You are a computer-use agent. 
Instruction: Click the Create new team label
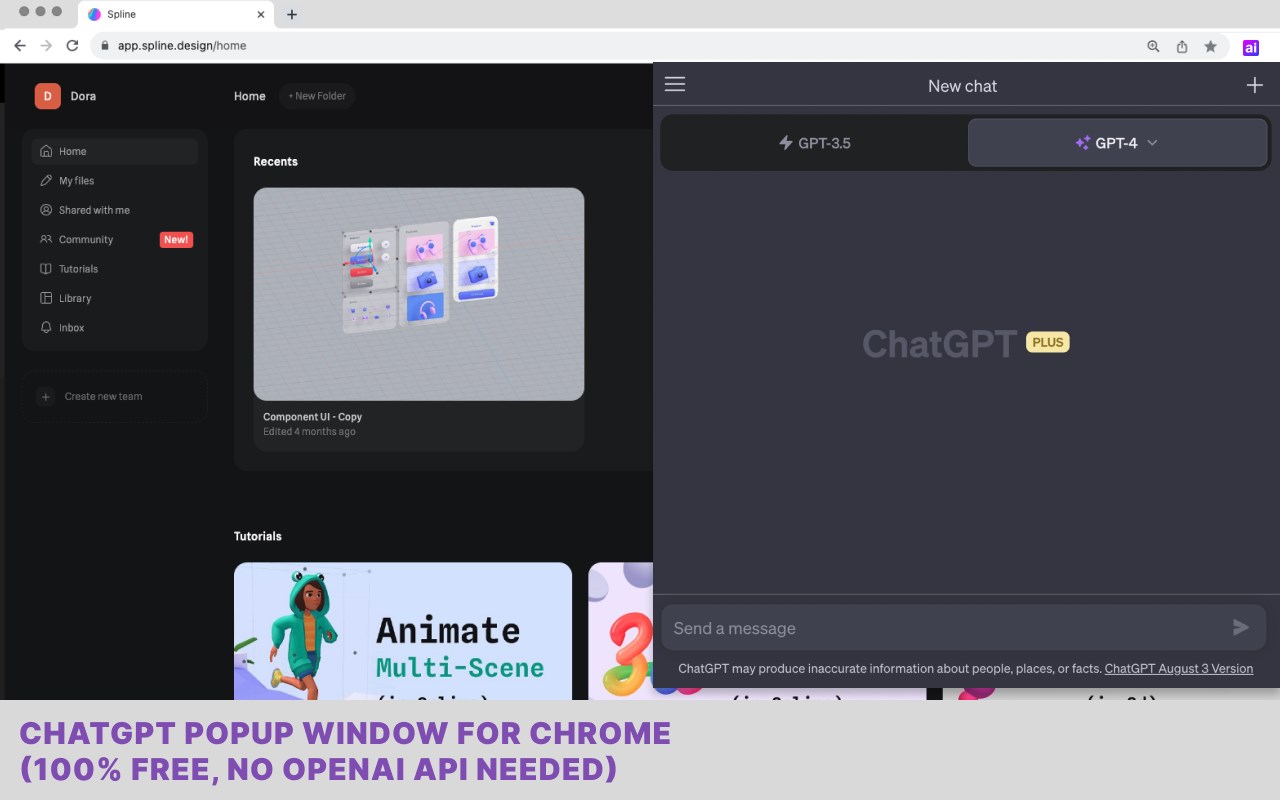click(103, 396)
